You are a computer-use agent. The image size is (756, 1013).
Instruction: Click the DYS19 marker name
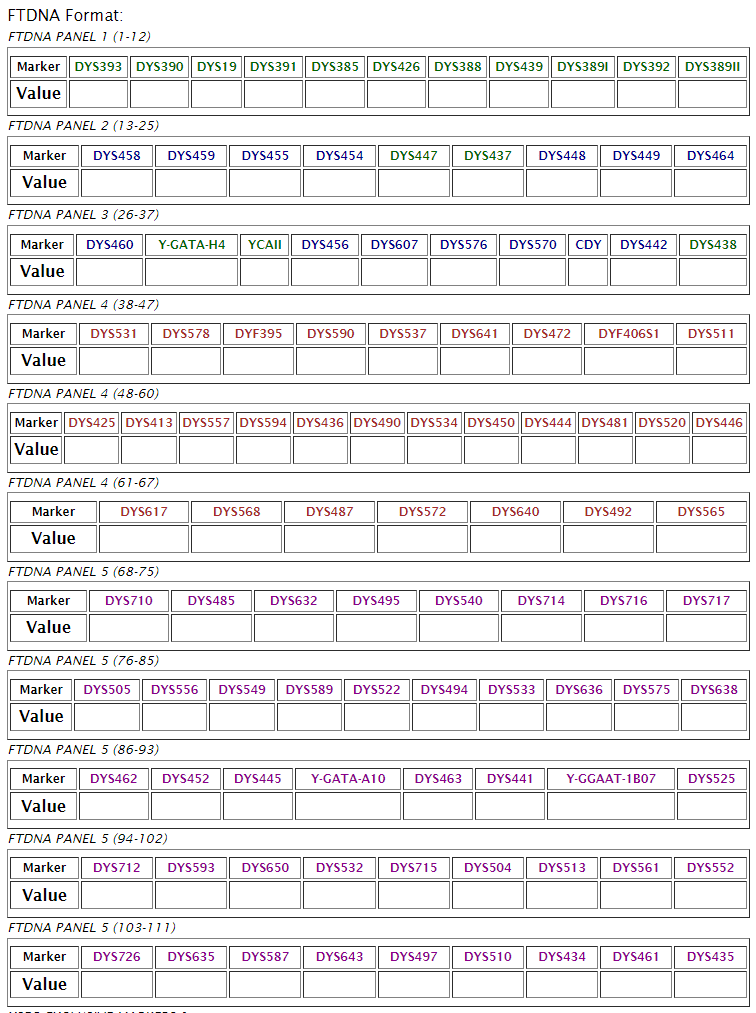click(x=217, y=66)
